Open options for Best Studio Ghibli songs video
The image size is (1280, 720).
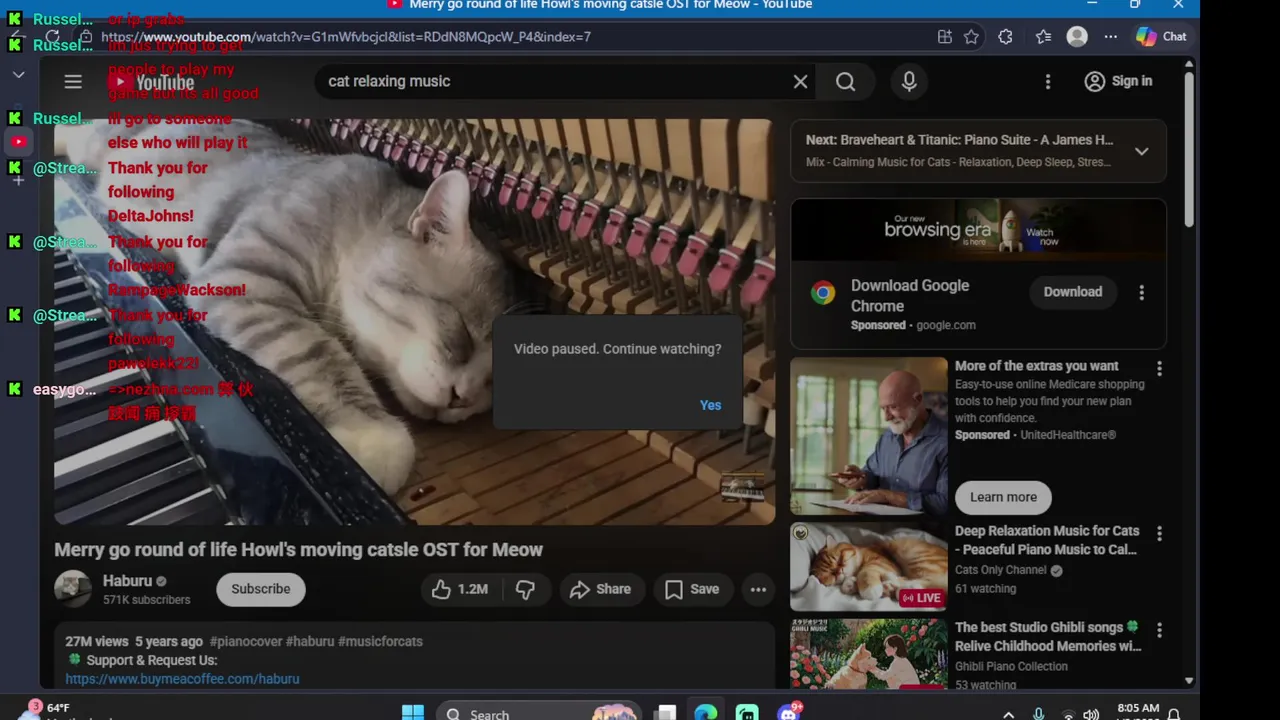(1159, 630)
